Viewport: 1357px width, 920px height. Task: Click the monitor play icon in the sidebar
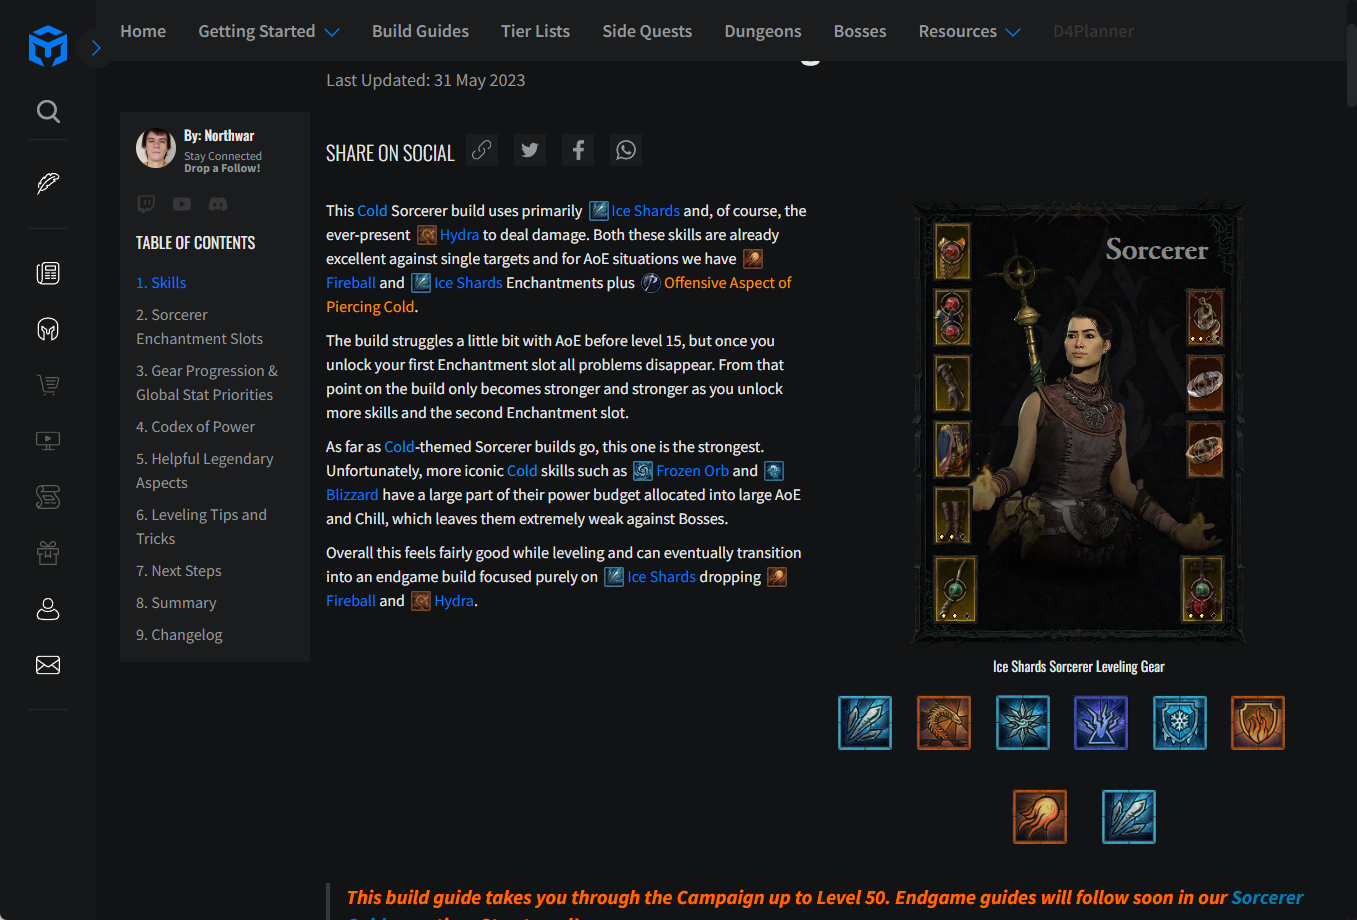click(48, 441)
